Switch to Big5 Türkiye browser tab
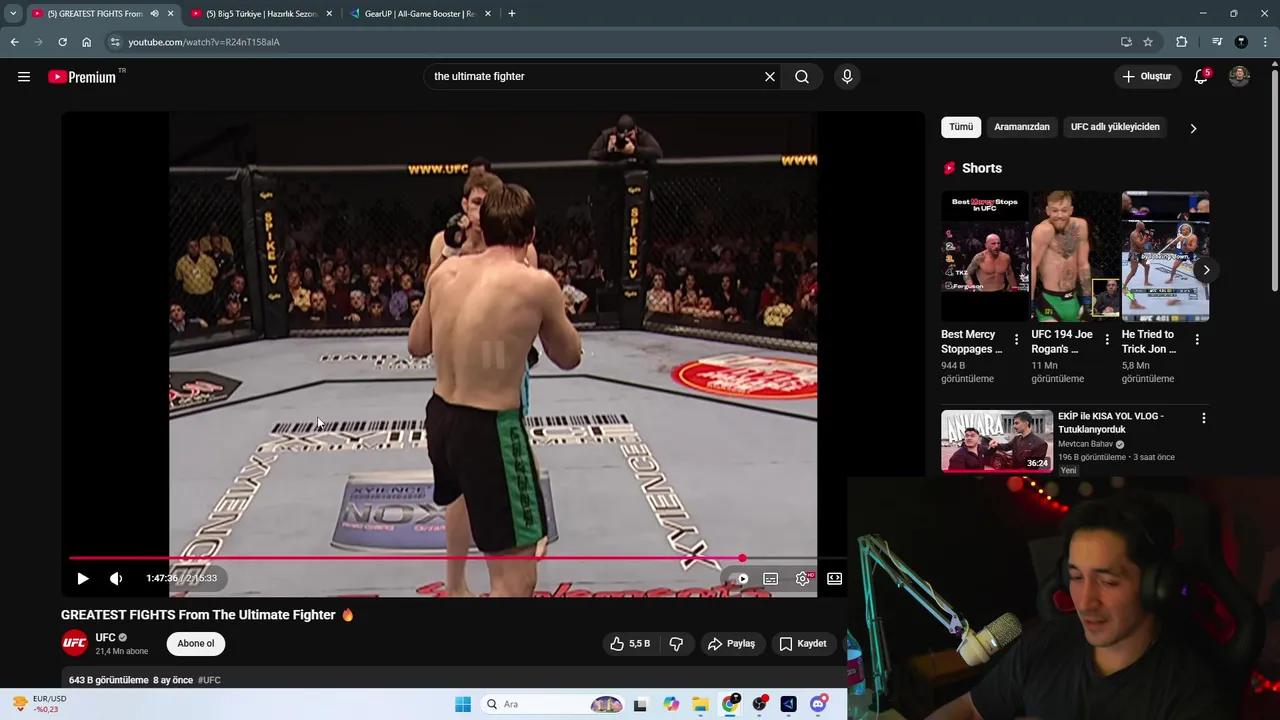The image size is (1280, 720). click(262, 14)
